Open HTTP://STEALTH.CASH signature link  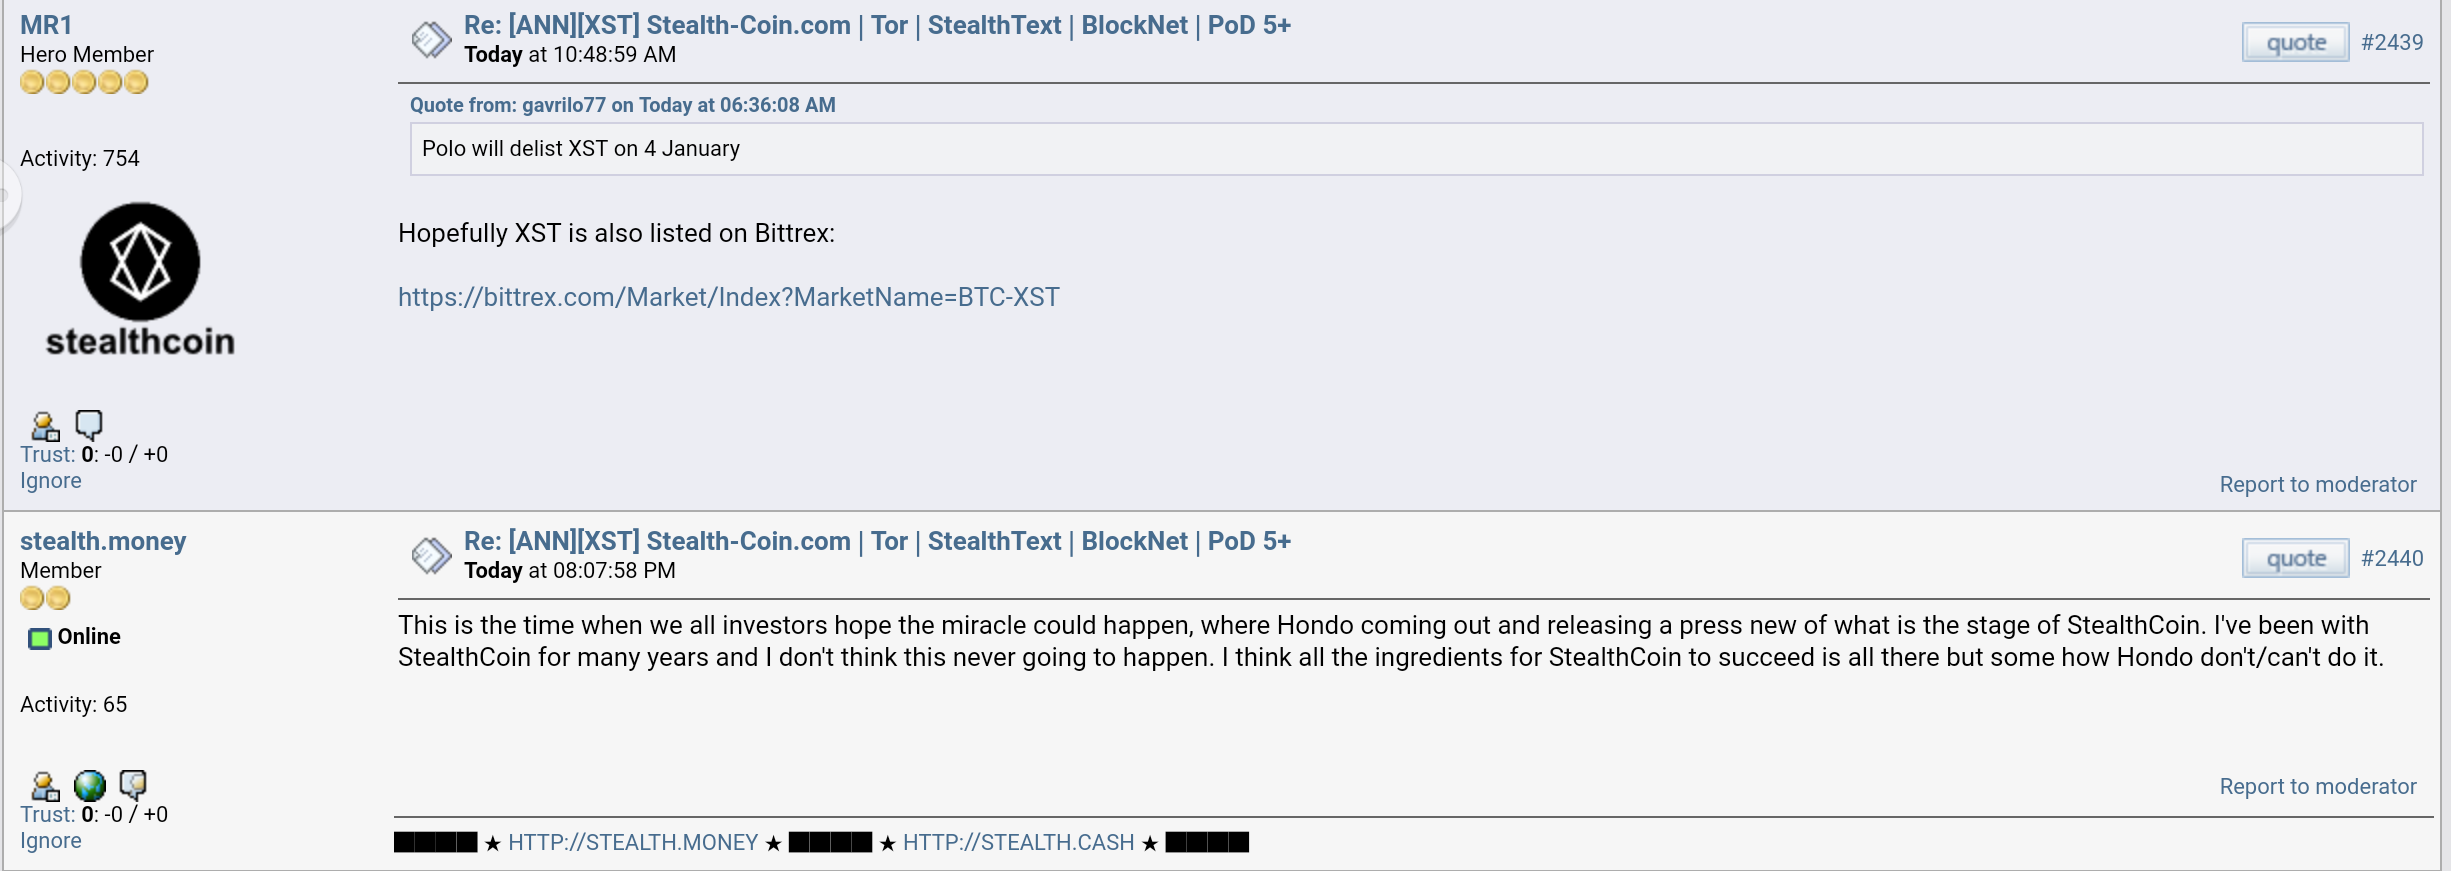click(x=1018, y=843)
